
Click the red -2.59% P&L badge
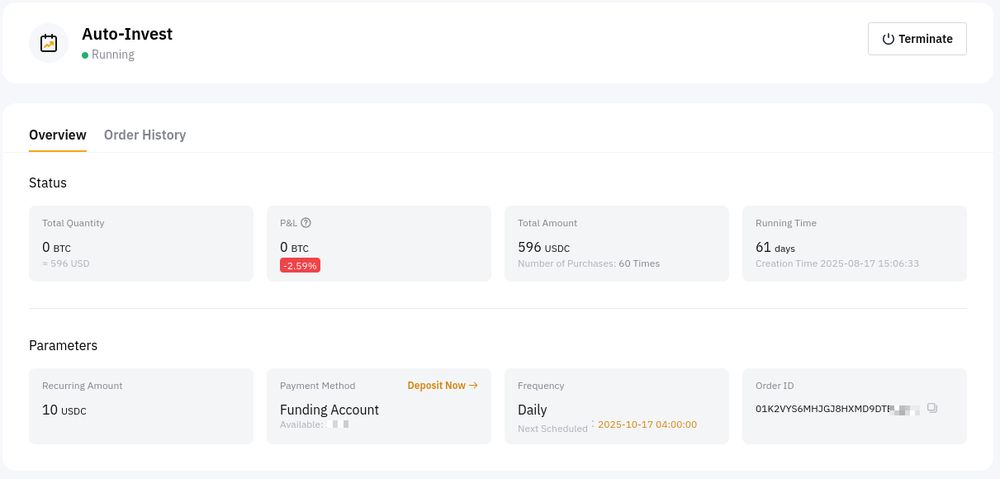[300, 265]
